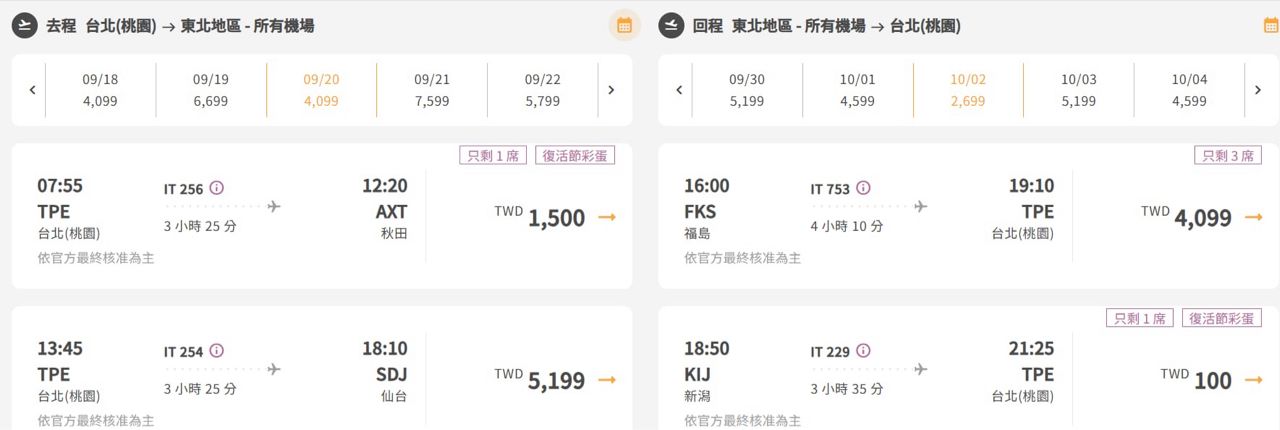Select outbound date 09/22 priced 5,799

[542, 90]
